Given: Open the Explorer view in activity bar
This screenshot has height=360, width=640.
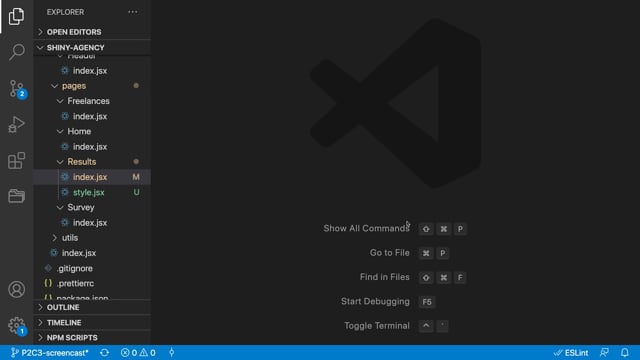Looking at the screenshot, I should pyautogui.click(x=16, y=16).
